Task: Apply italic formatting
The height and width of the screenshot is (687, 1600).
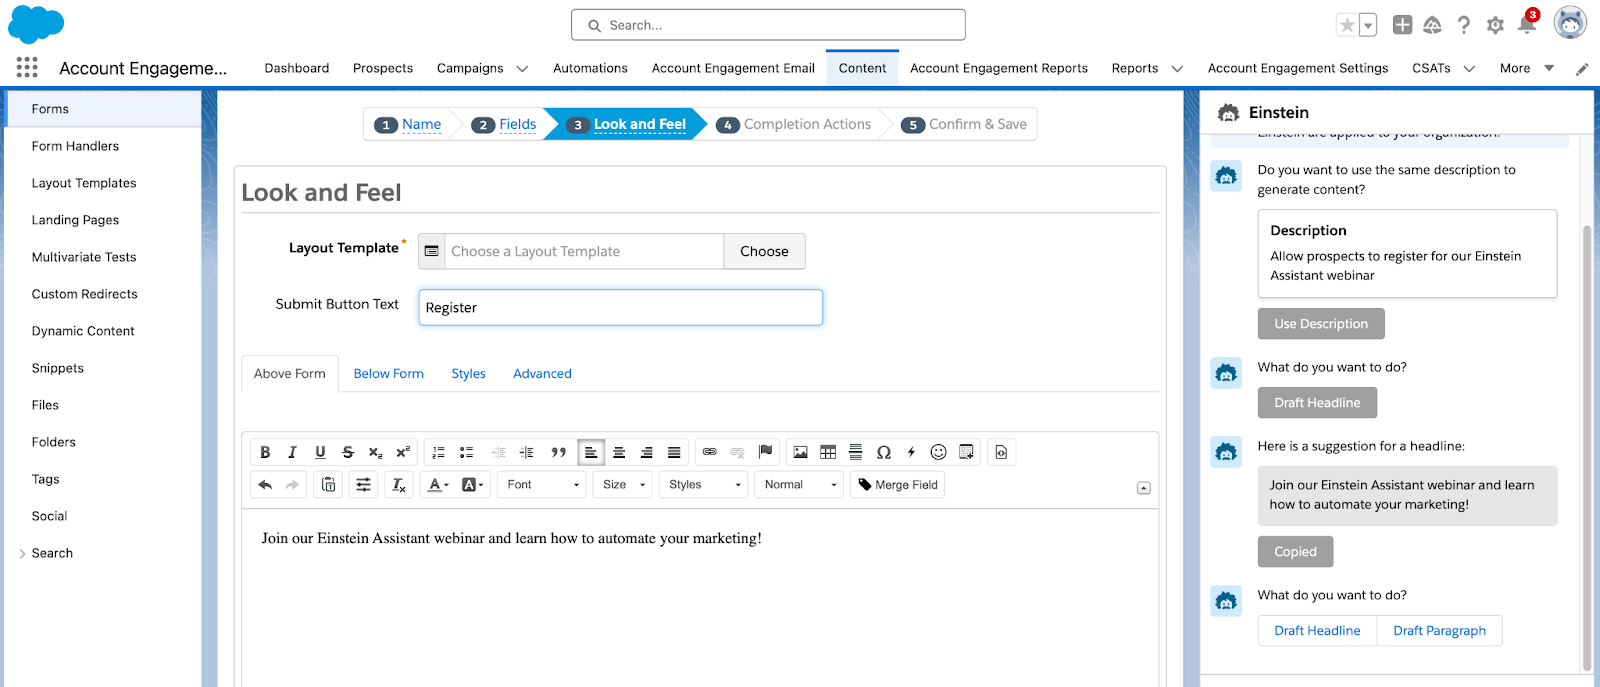Action: click(x=292, y=452)
